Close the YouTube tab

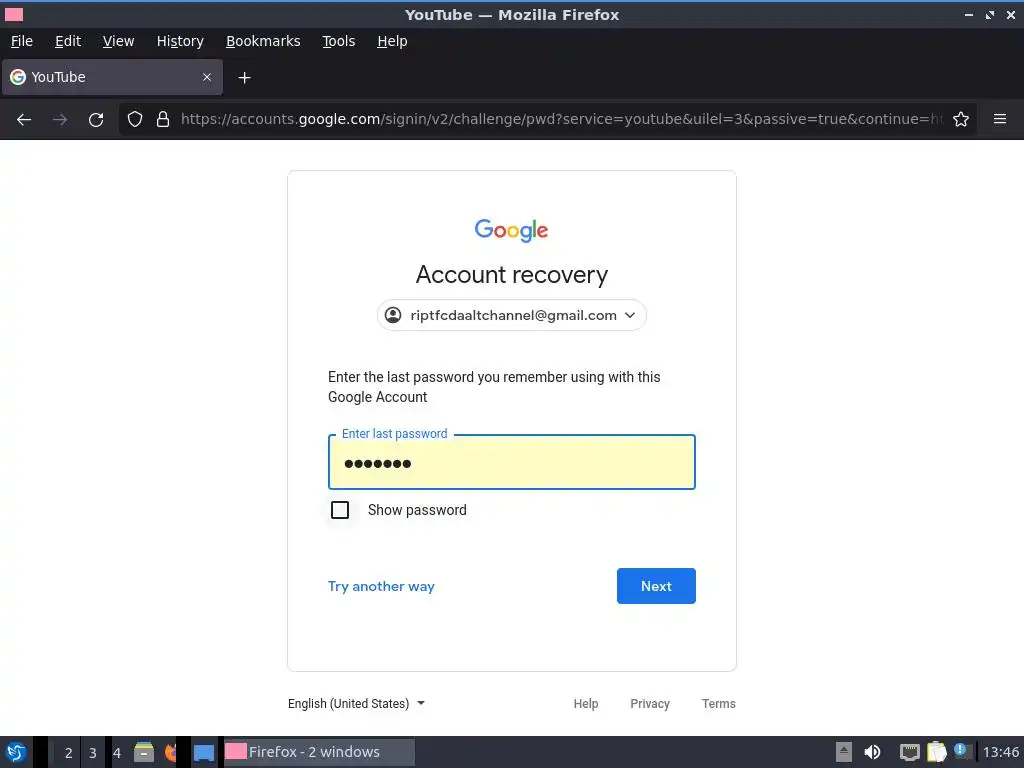pos(207,77)
